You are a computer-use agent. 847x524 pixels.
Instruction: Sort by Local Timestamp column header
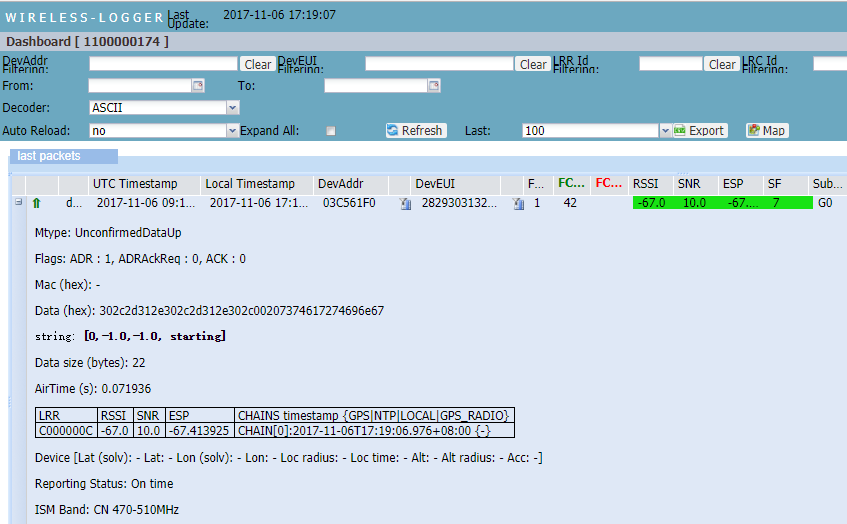(x=257, y=184)
